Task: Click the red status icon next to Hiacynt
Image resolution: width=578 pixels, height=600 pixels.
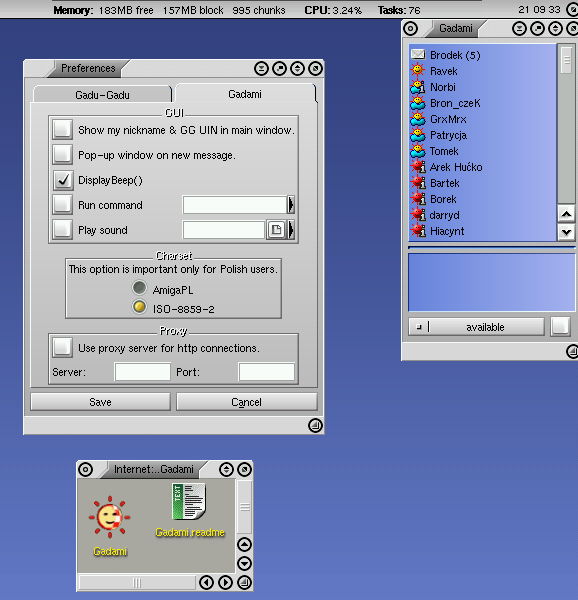Action: point(418,231)
